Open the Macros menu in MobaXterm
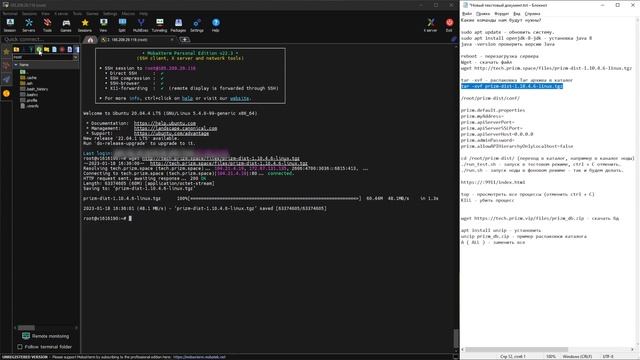 tap(128, 13)
